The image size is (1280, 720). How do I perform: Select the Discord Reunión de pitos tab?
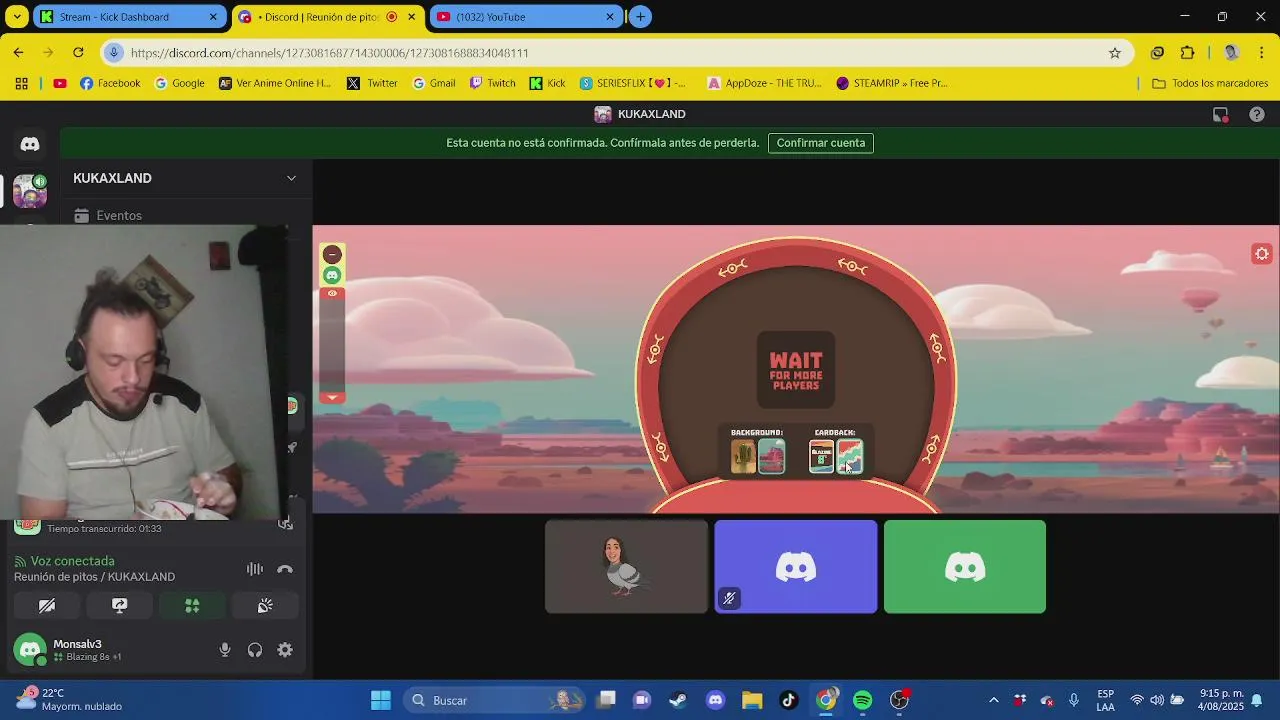click(328, 17)
